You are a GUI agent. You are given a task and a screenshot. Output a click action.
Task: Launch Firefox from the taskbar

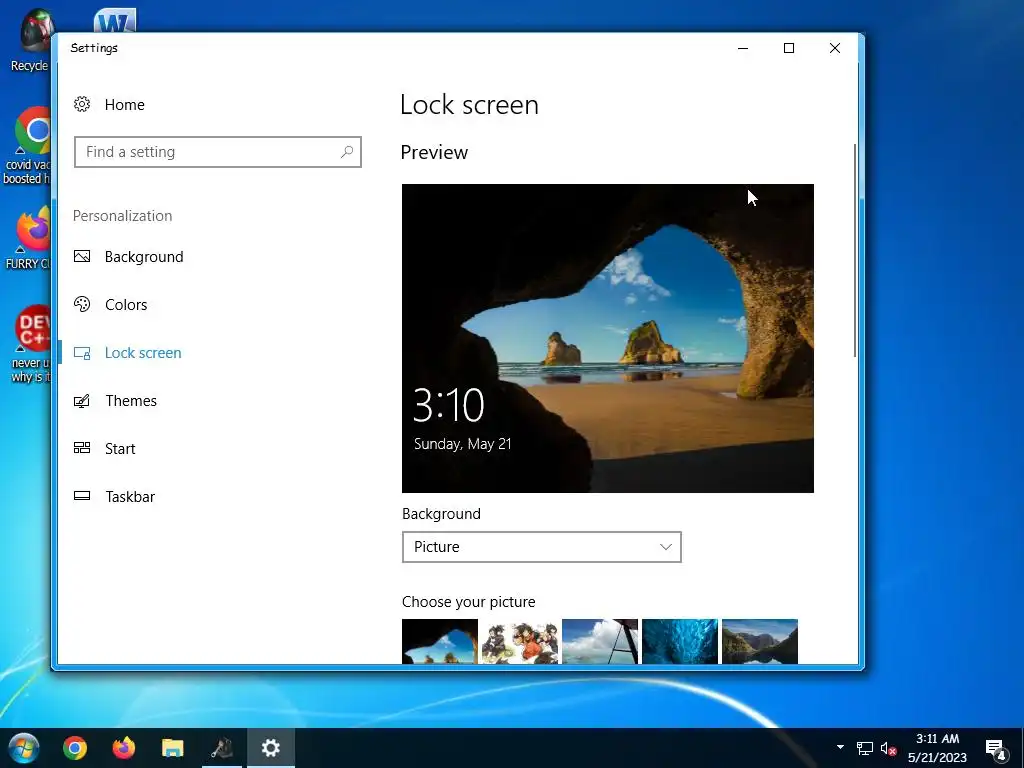(123, 748)
